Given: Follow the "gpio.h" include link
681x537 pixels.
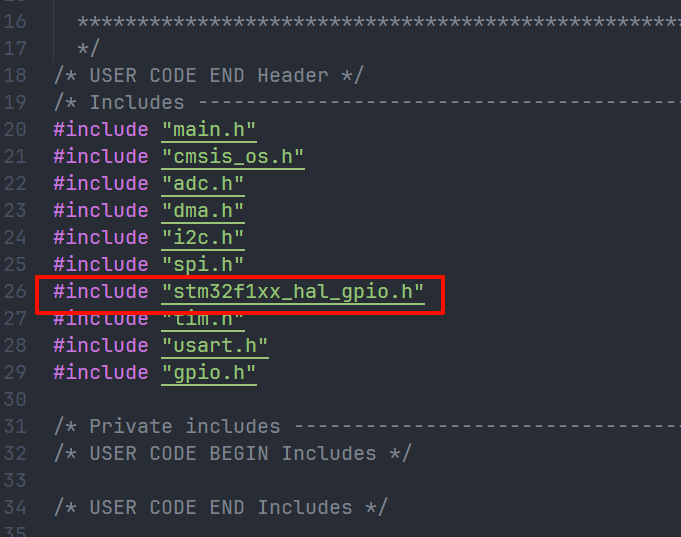Looking at the screenshot, I should [208, 372].
